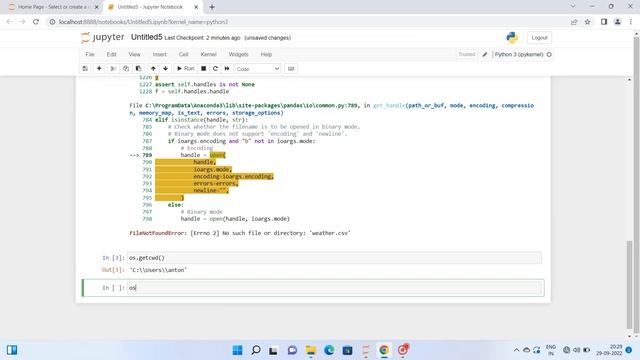Save and checkpoint the notebook
Viewport: 640px width, 360px height.
pos(85,69)
